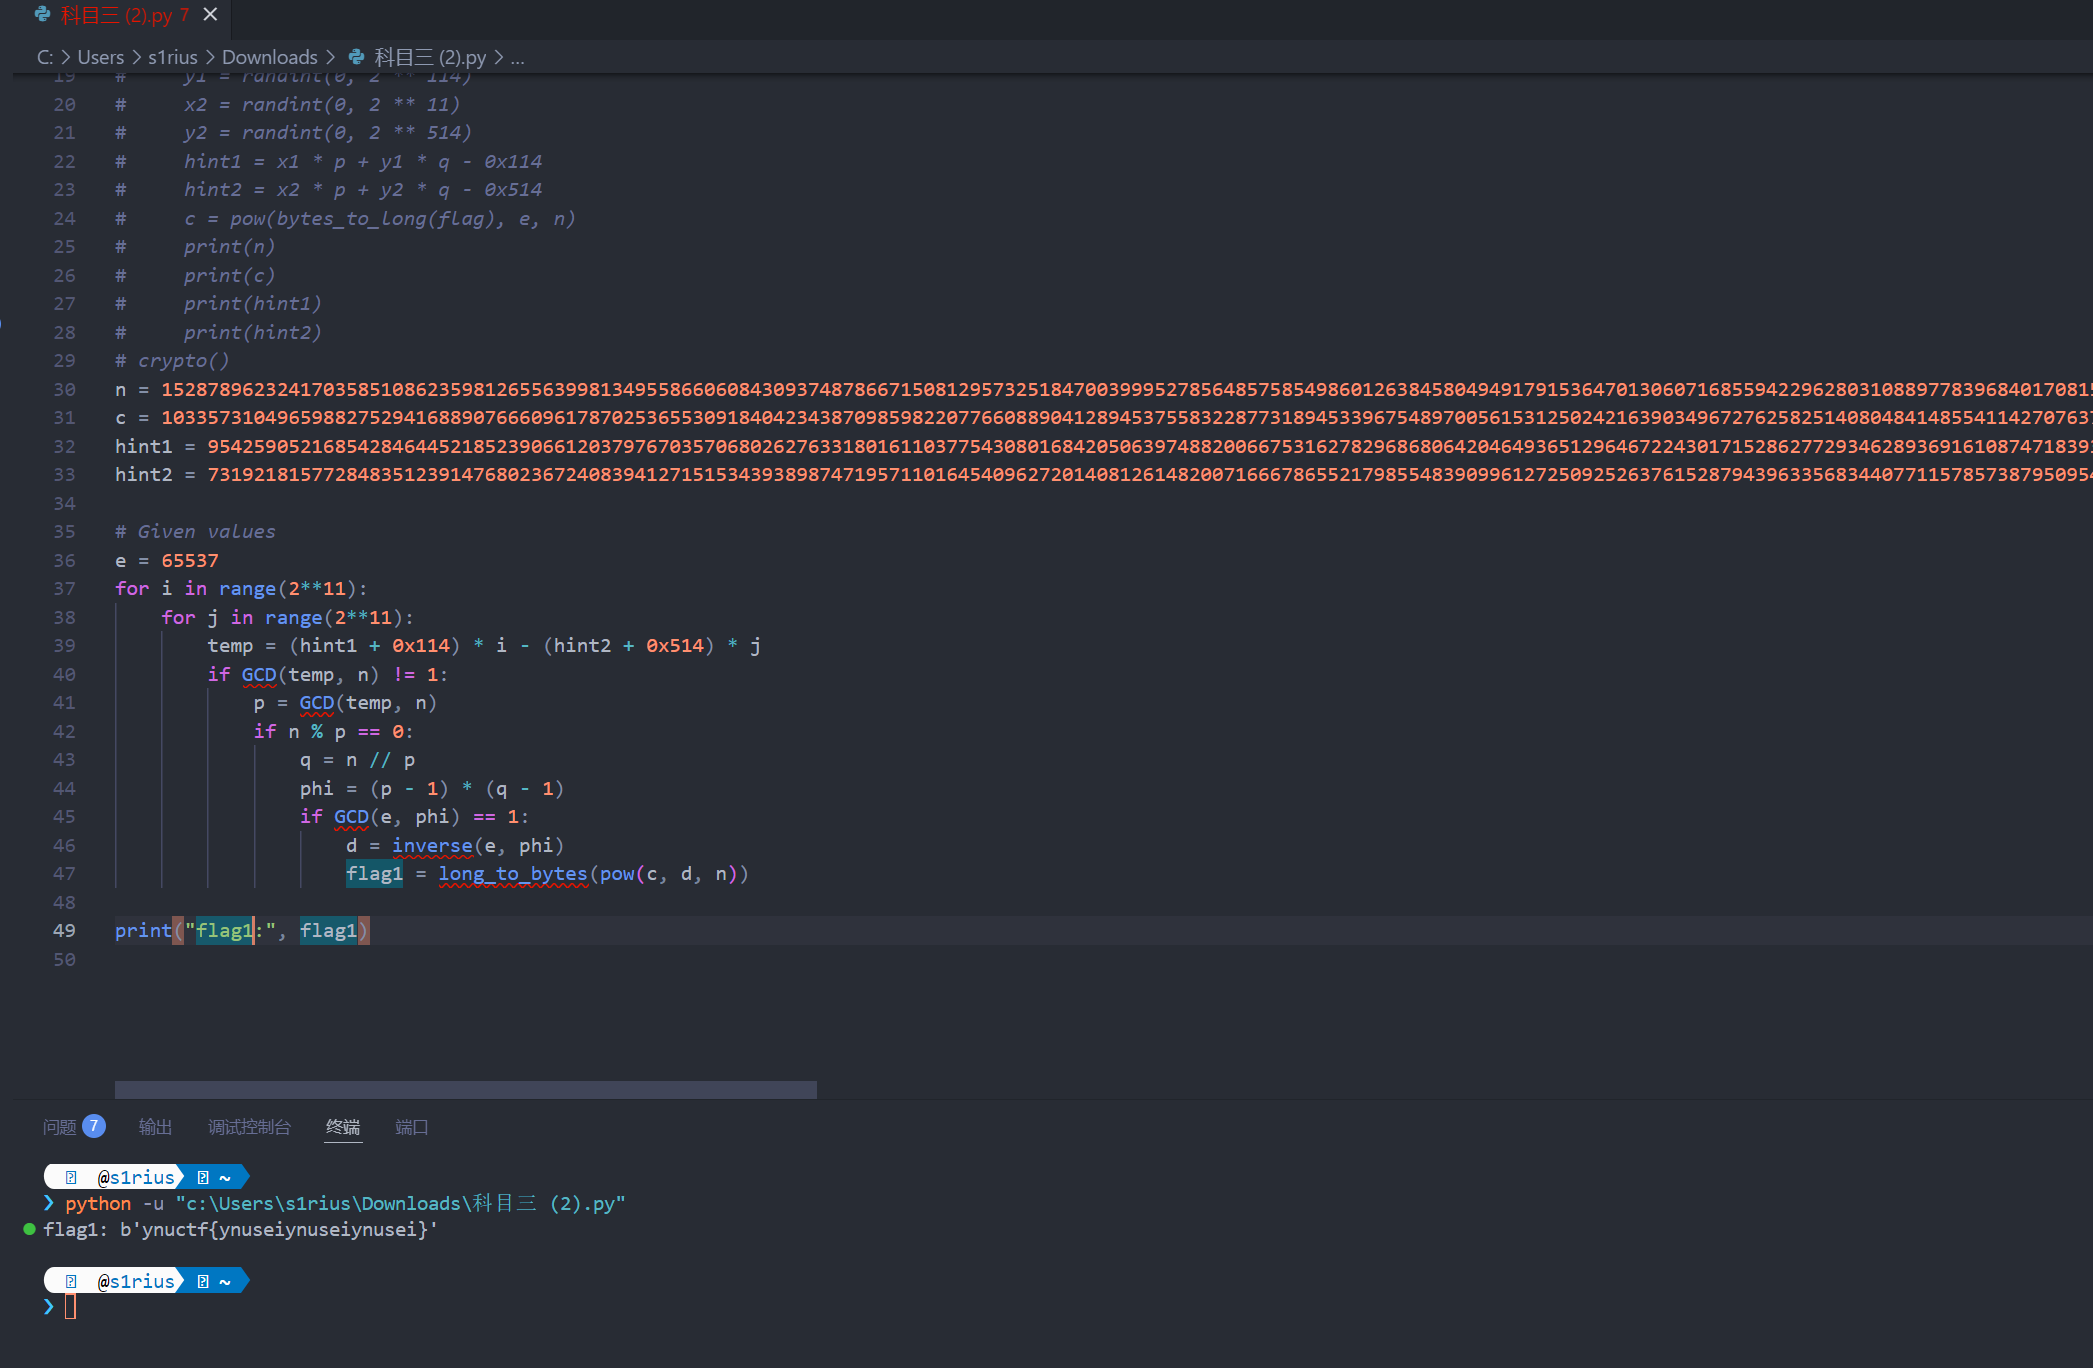This screenshot has height=1368, width=2093.
Task: Select the 终端 panel tab
Action: coord(343,1127)
